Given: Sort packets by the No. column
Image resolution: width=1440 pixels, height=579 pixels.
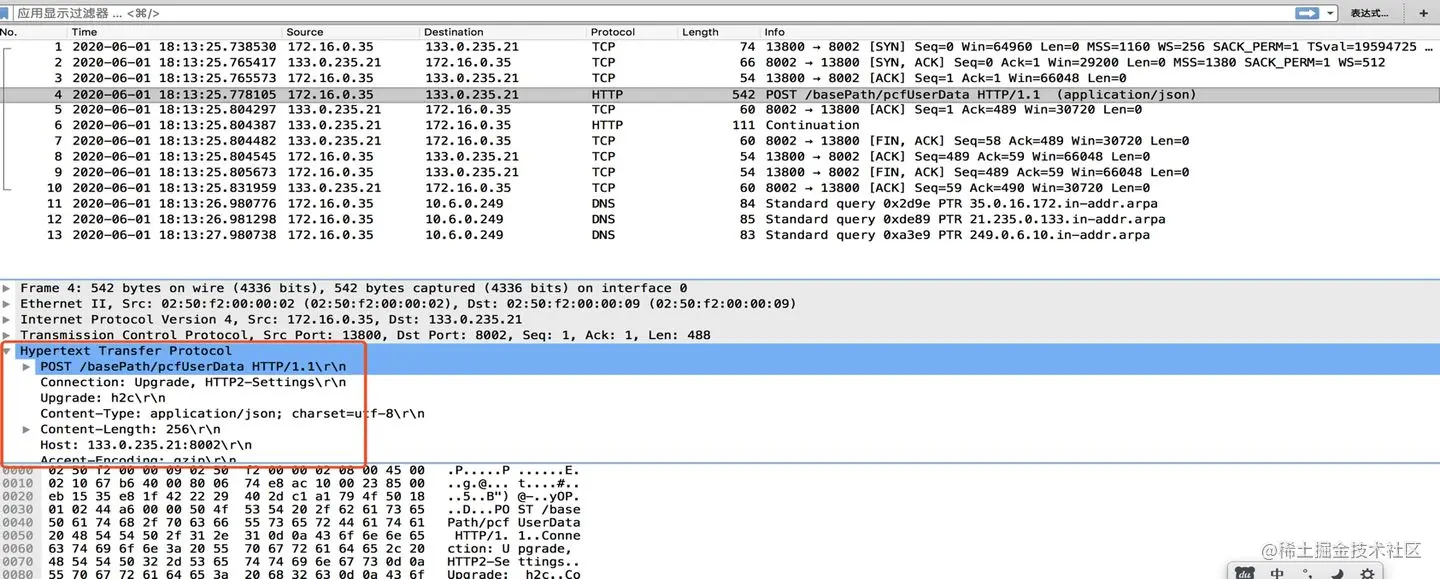Looking at the screenshot, I should click(32, 32).
